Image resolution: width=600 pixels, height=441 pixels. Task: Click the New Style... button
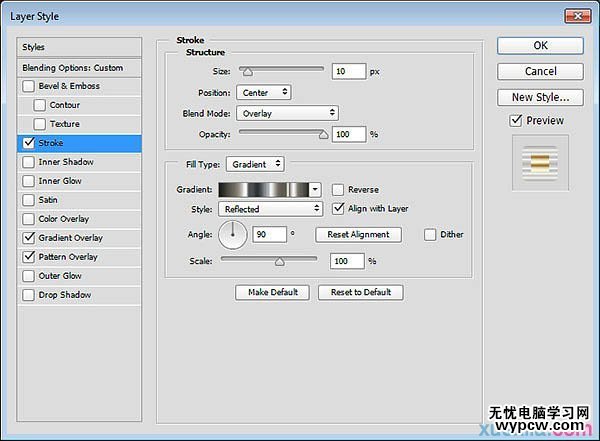point(540,97)
